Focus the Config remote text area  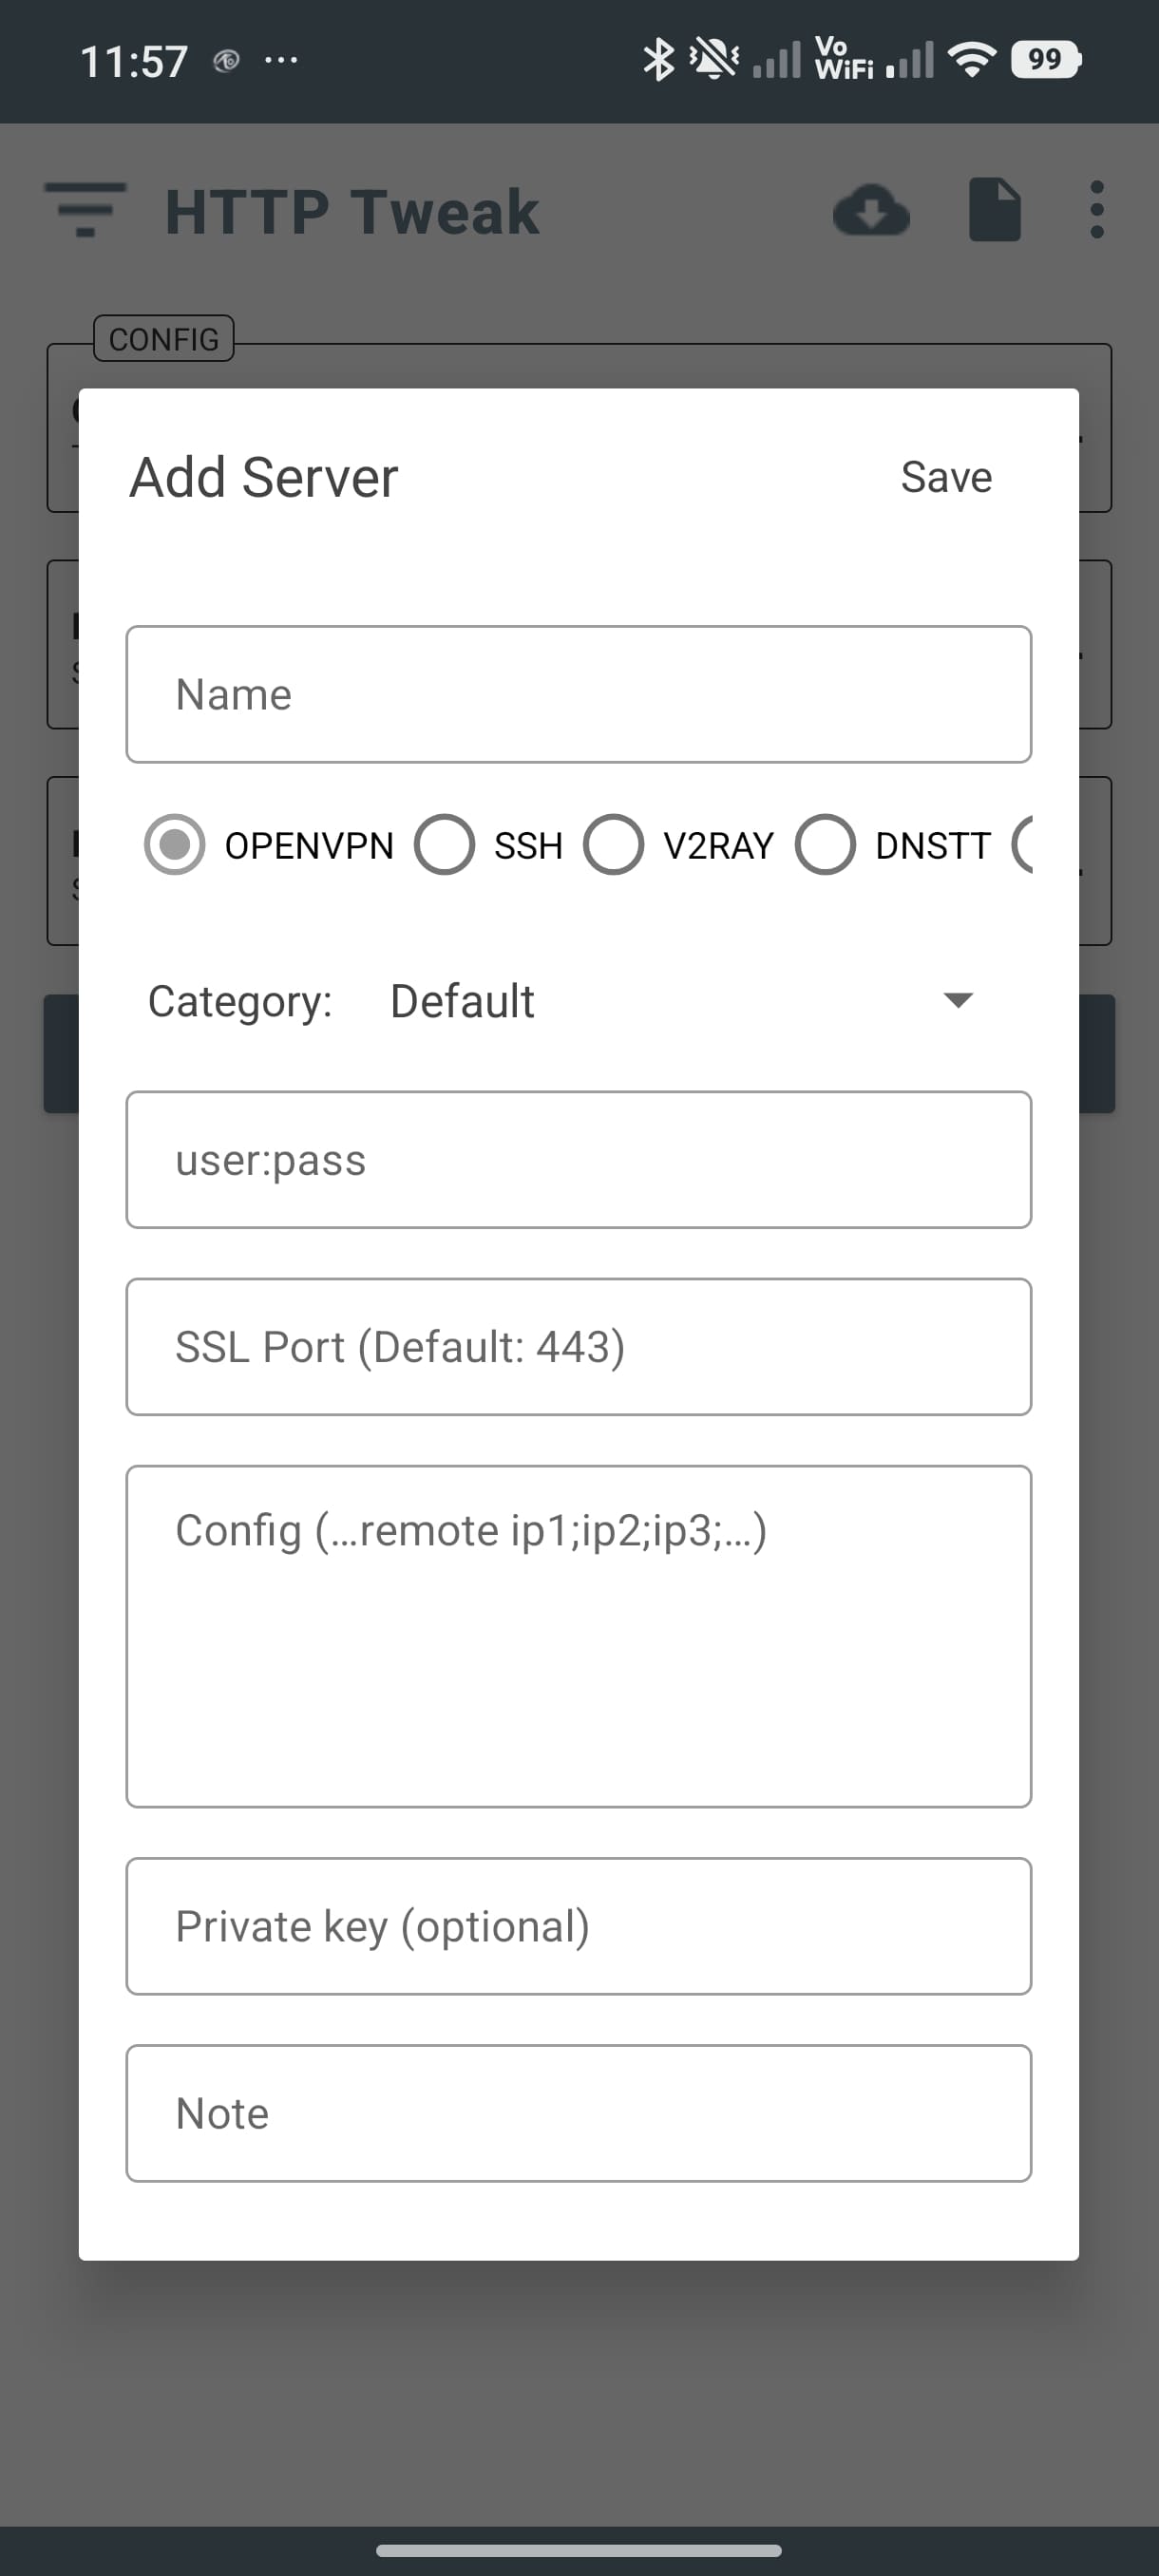(579, 1636)
